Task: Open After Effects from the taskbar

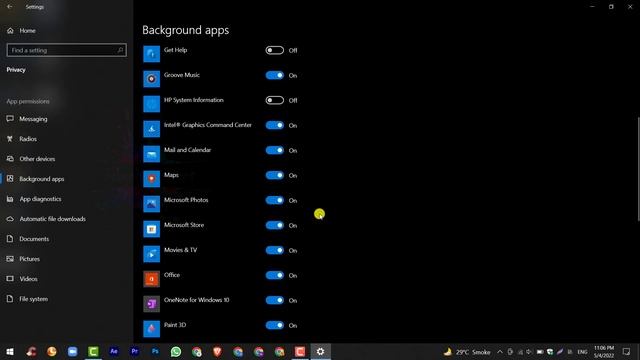Action: tap(114, 351)
